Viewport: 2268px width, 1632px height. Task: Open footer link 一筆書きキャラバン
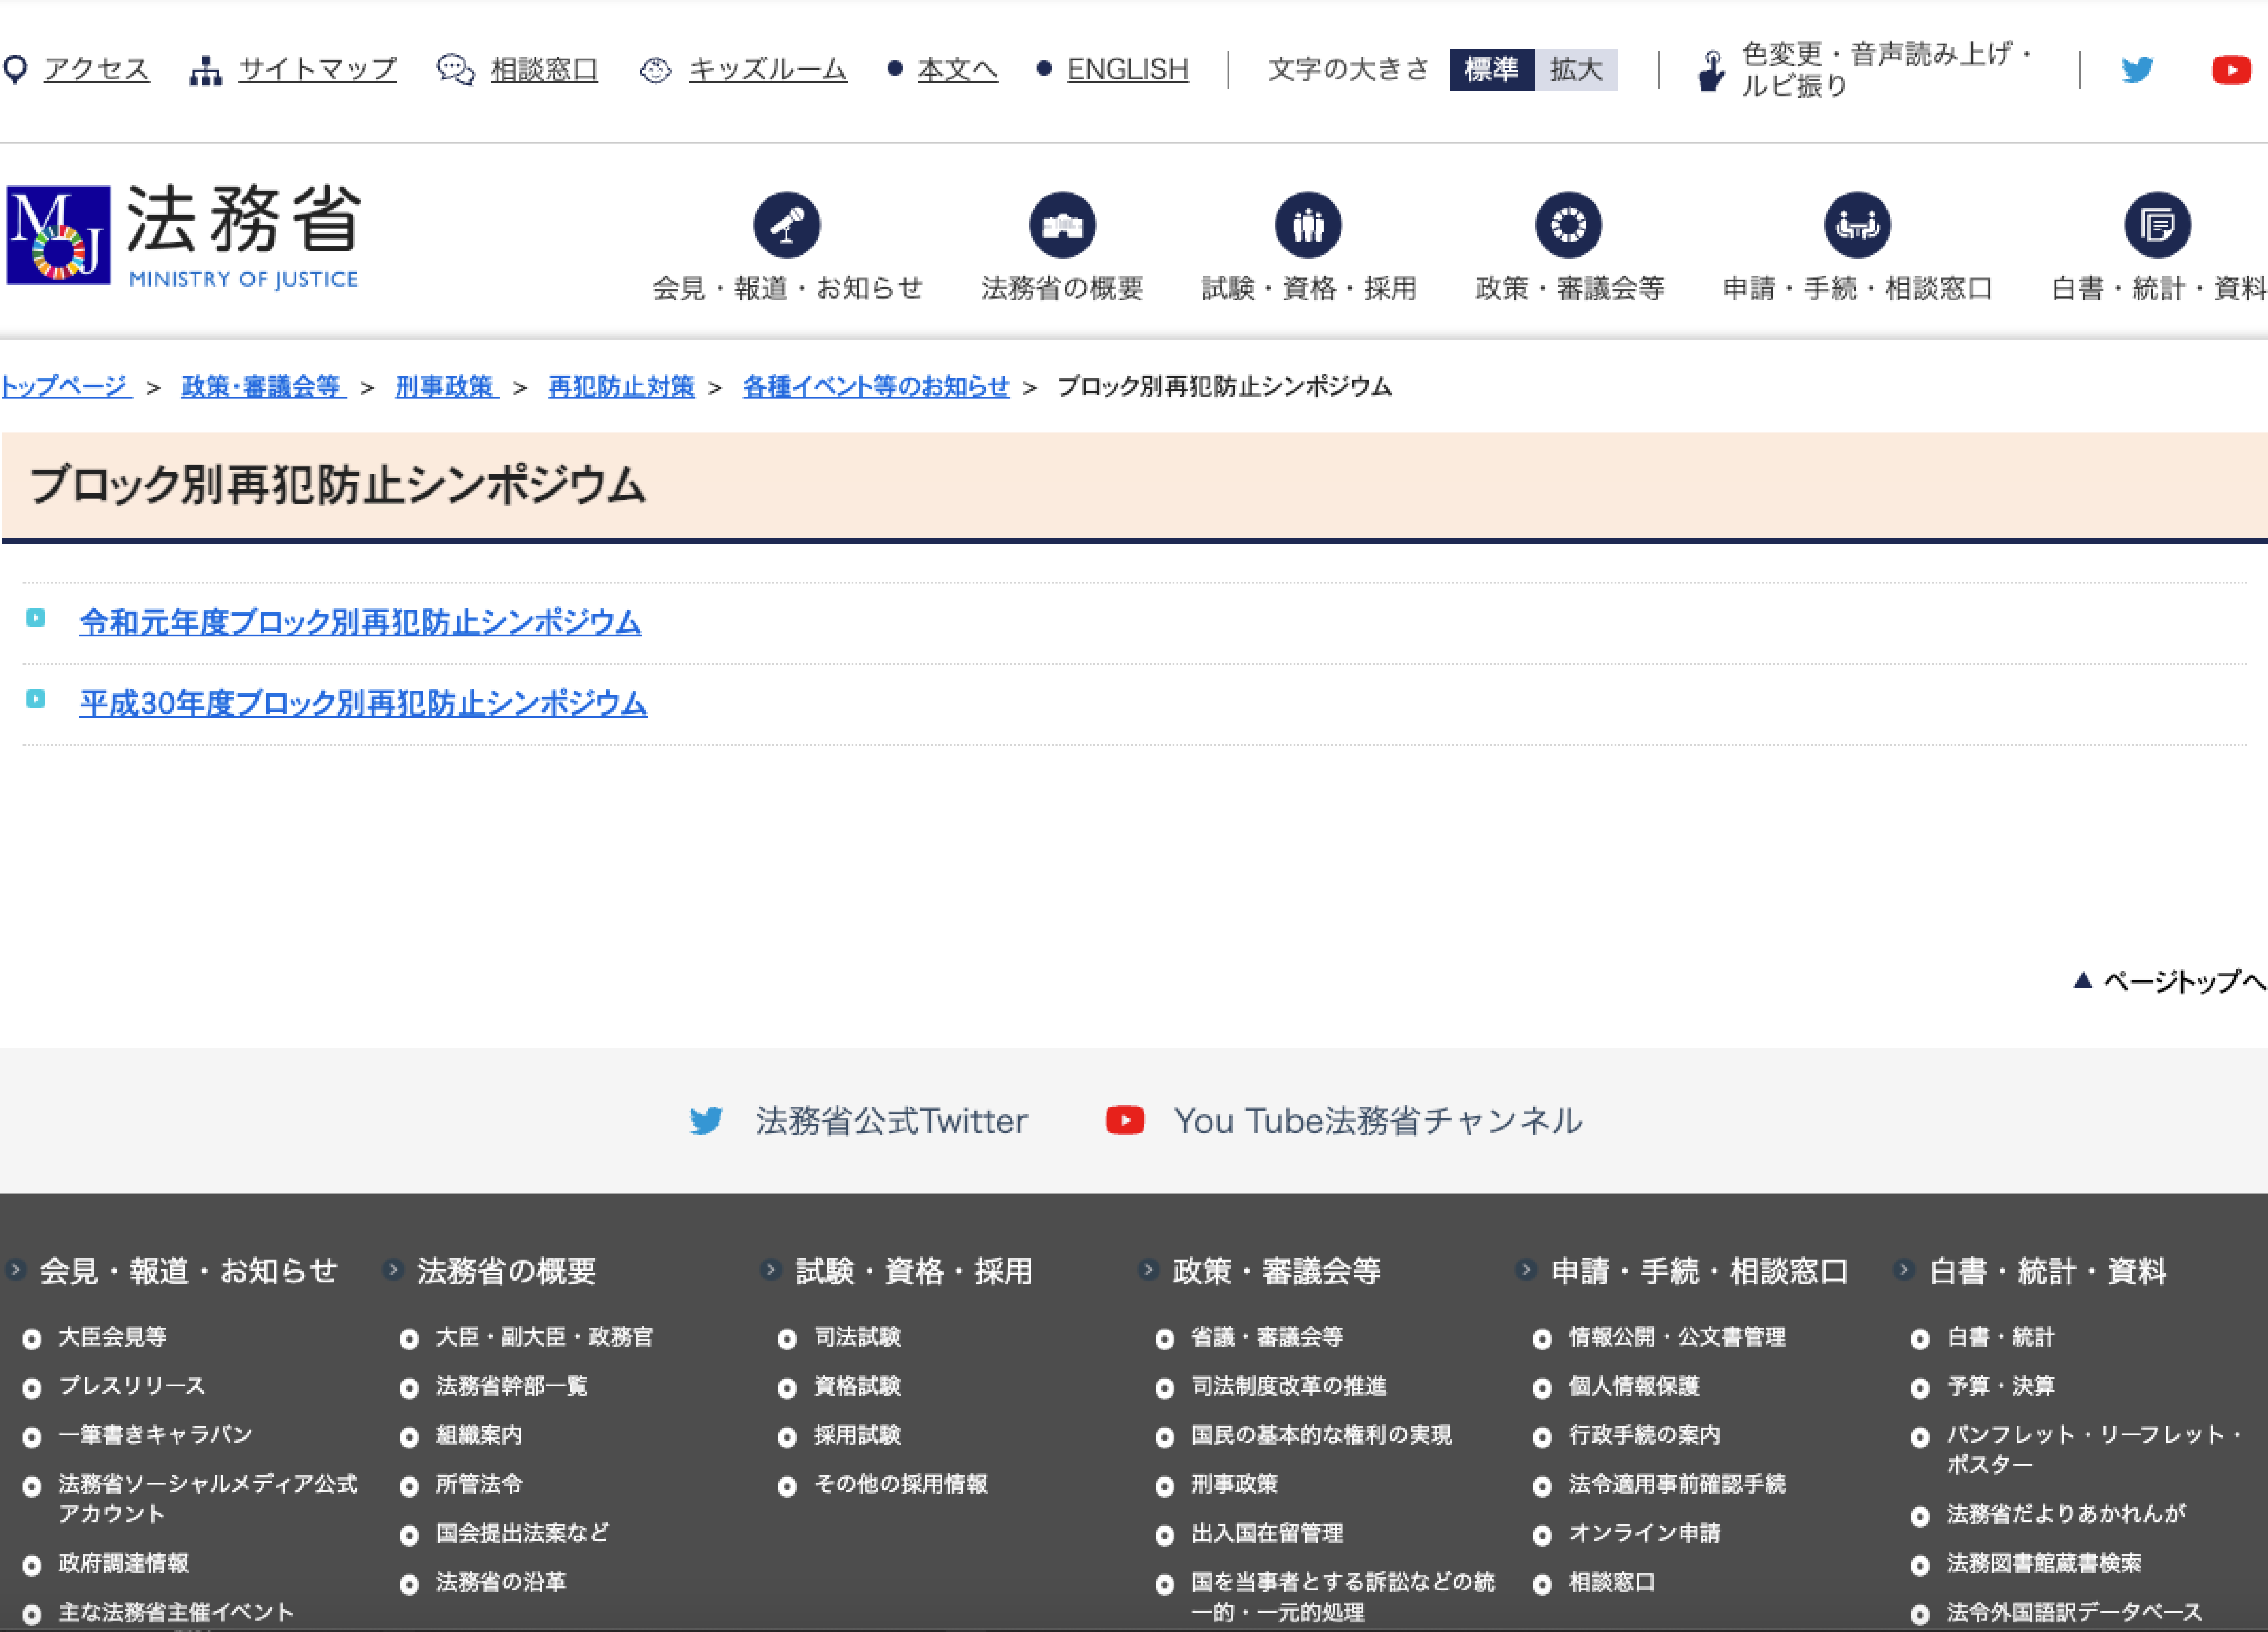155,1435
